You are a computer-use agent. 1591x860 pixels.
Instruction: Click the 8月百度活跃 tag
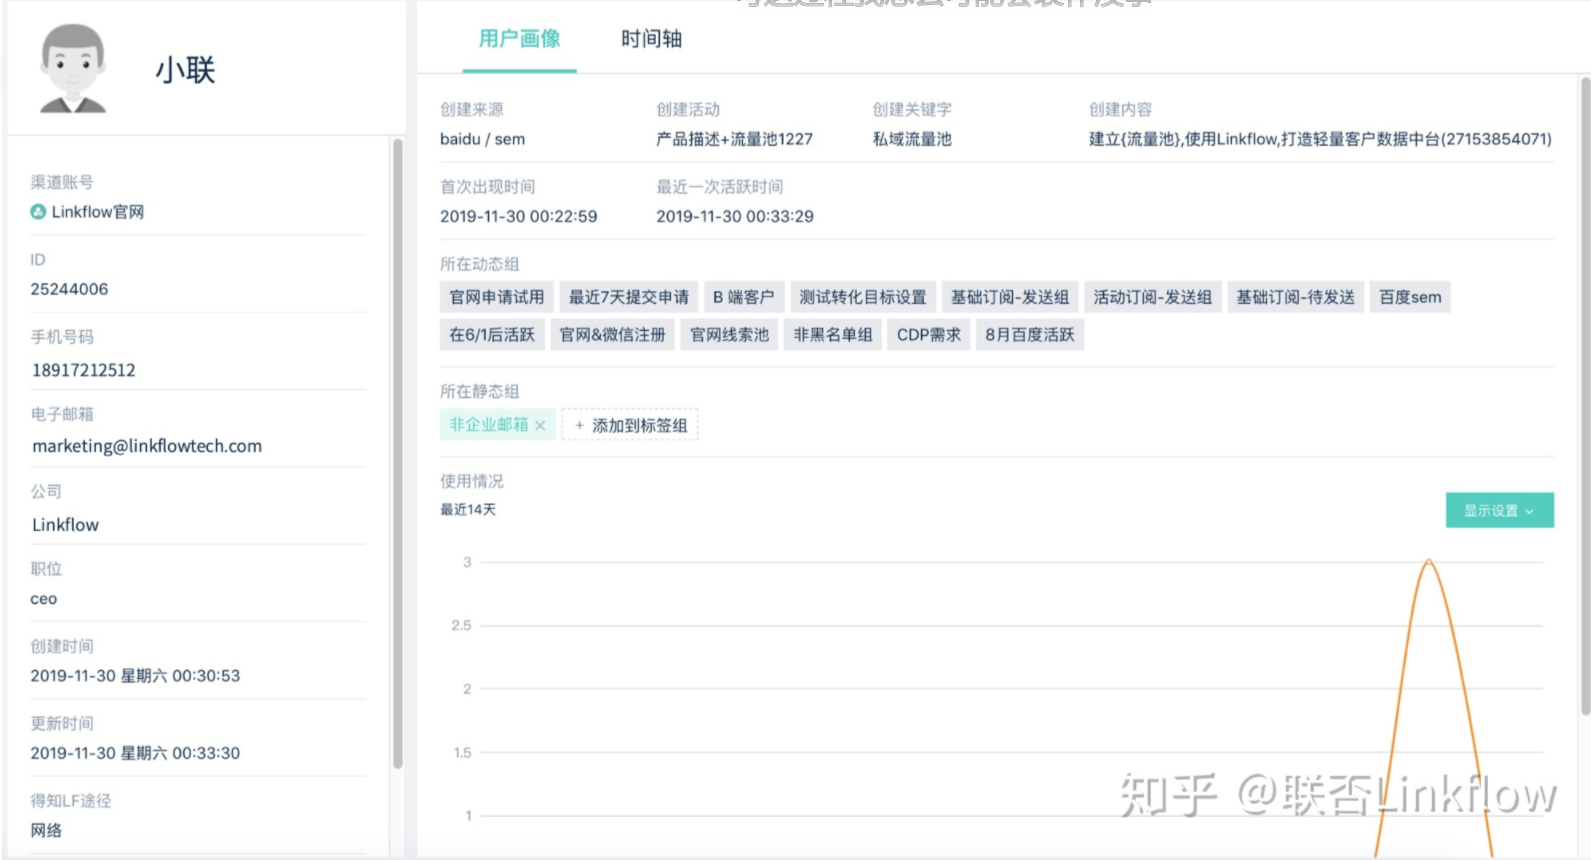1030,334
